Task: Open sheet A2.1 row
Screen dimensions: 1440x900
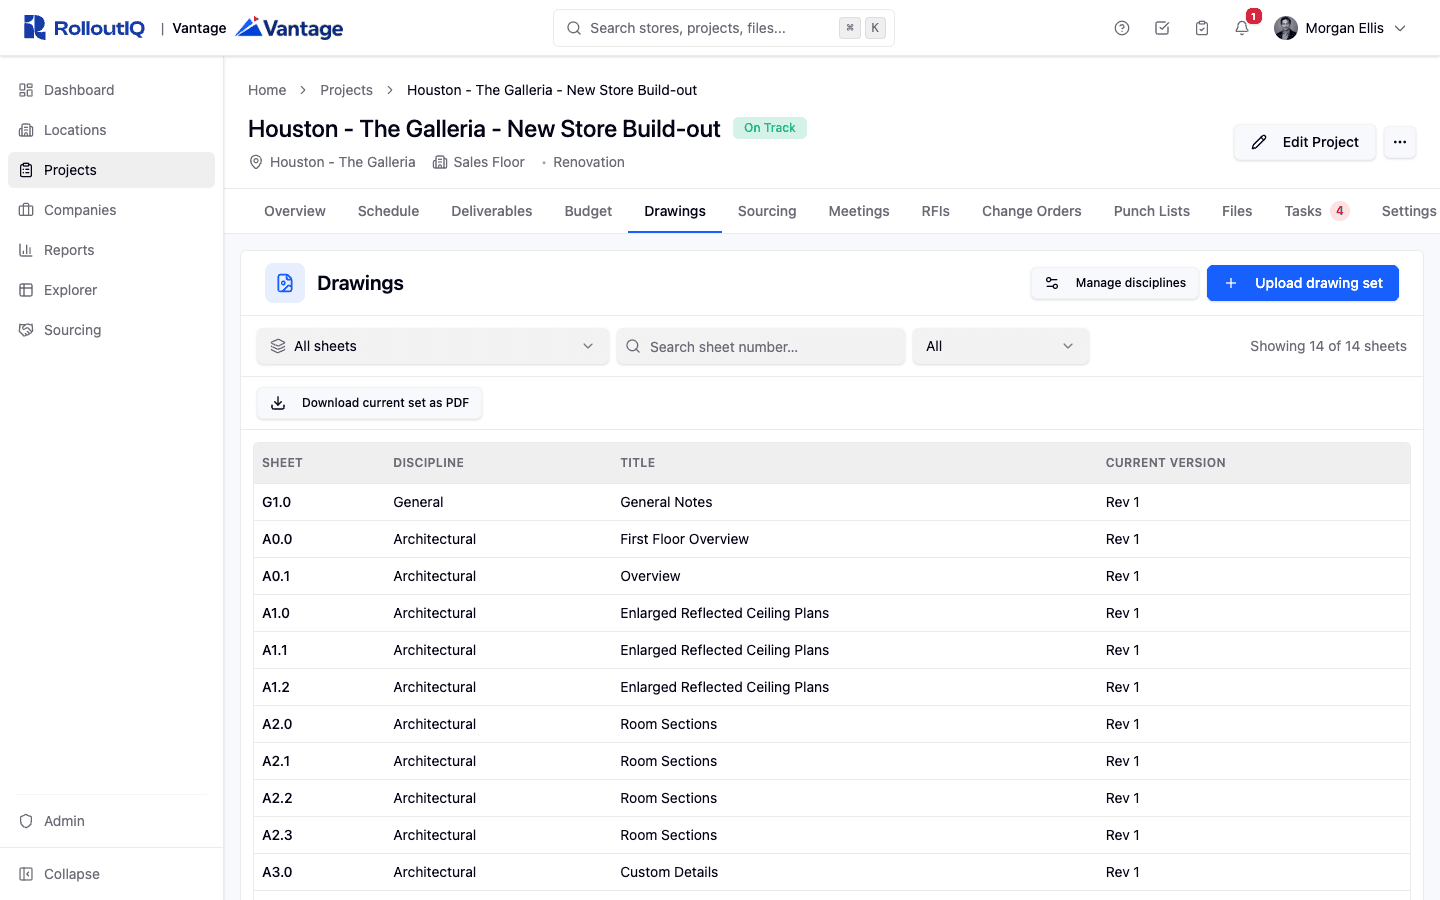Action: [x=832, y=761]
